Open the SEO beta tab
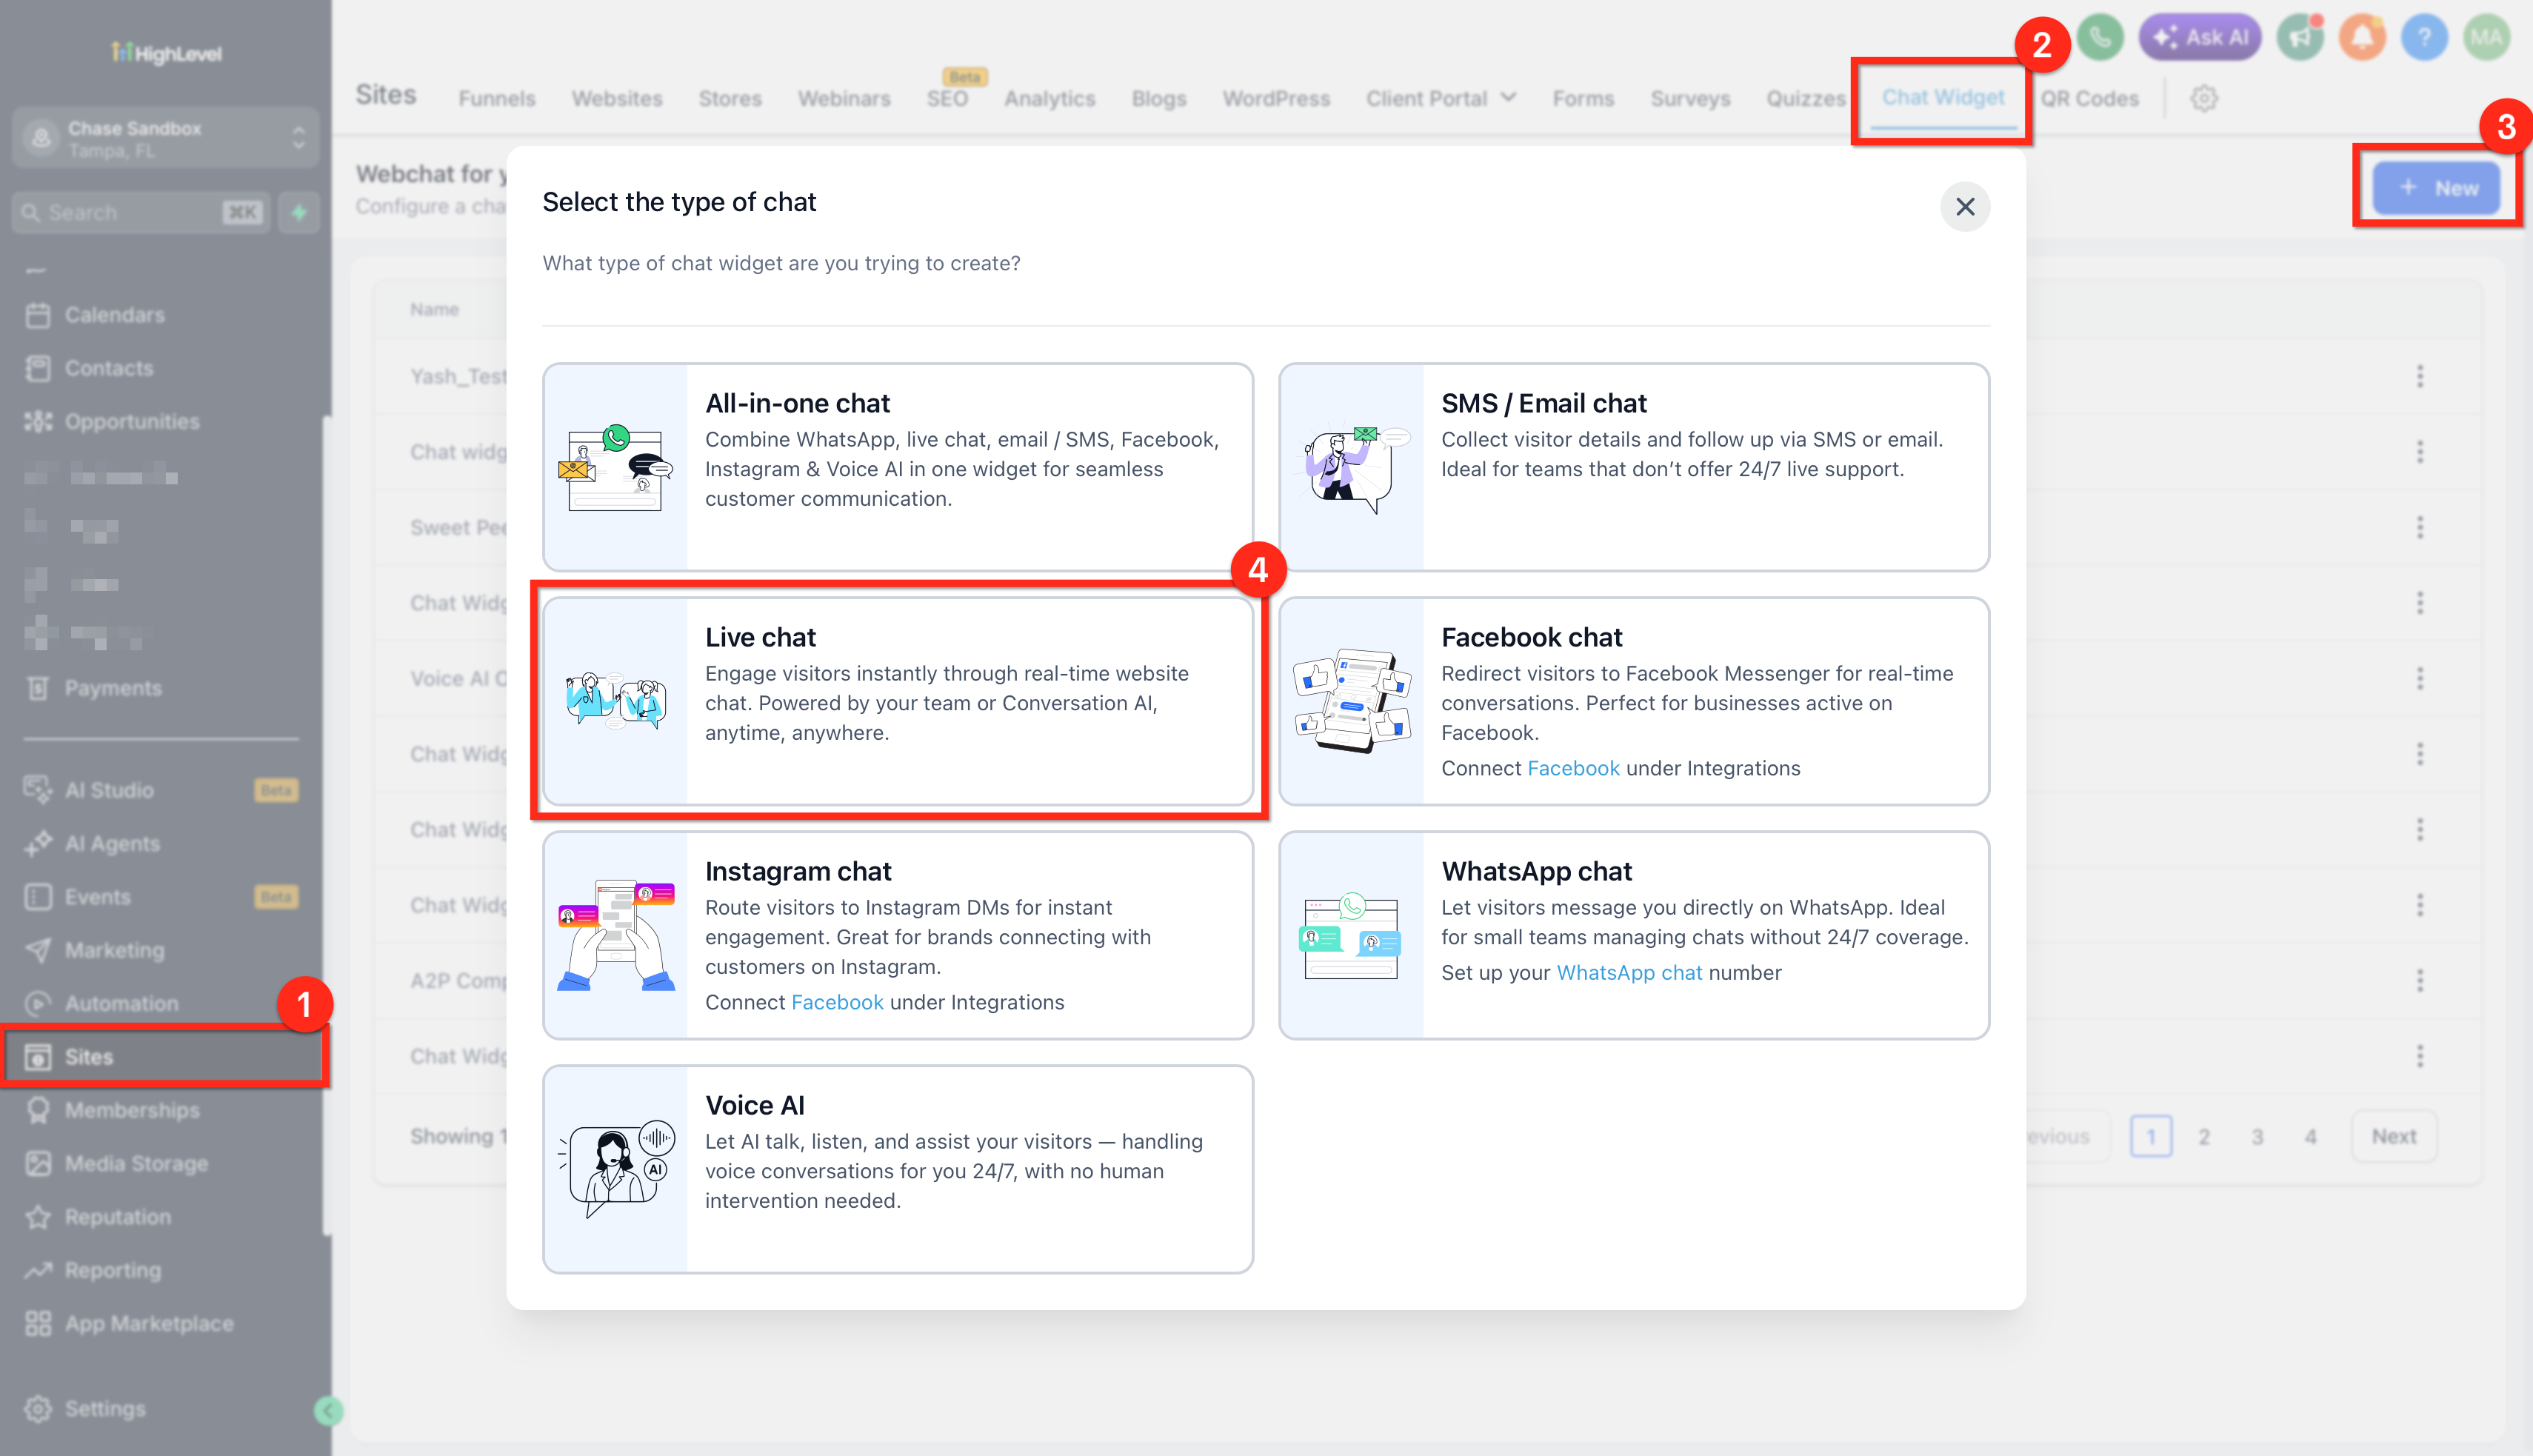2533x1456 pixels. coord(947,99)
